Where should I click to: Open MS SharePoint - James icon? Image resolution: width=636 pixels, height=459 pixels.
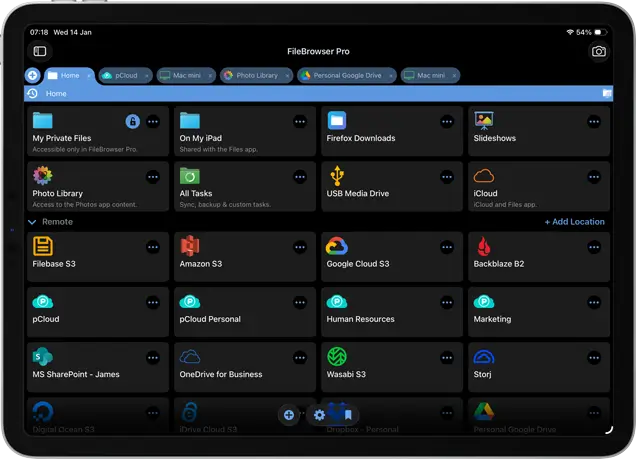click(43, 357)
